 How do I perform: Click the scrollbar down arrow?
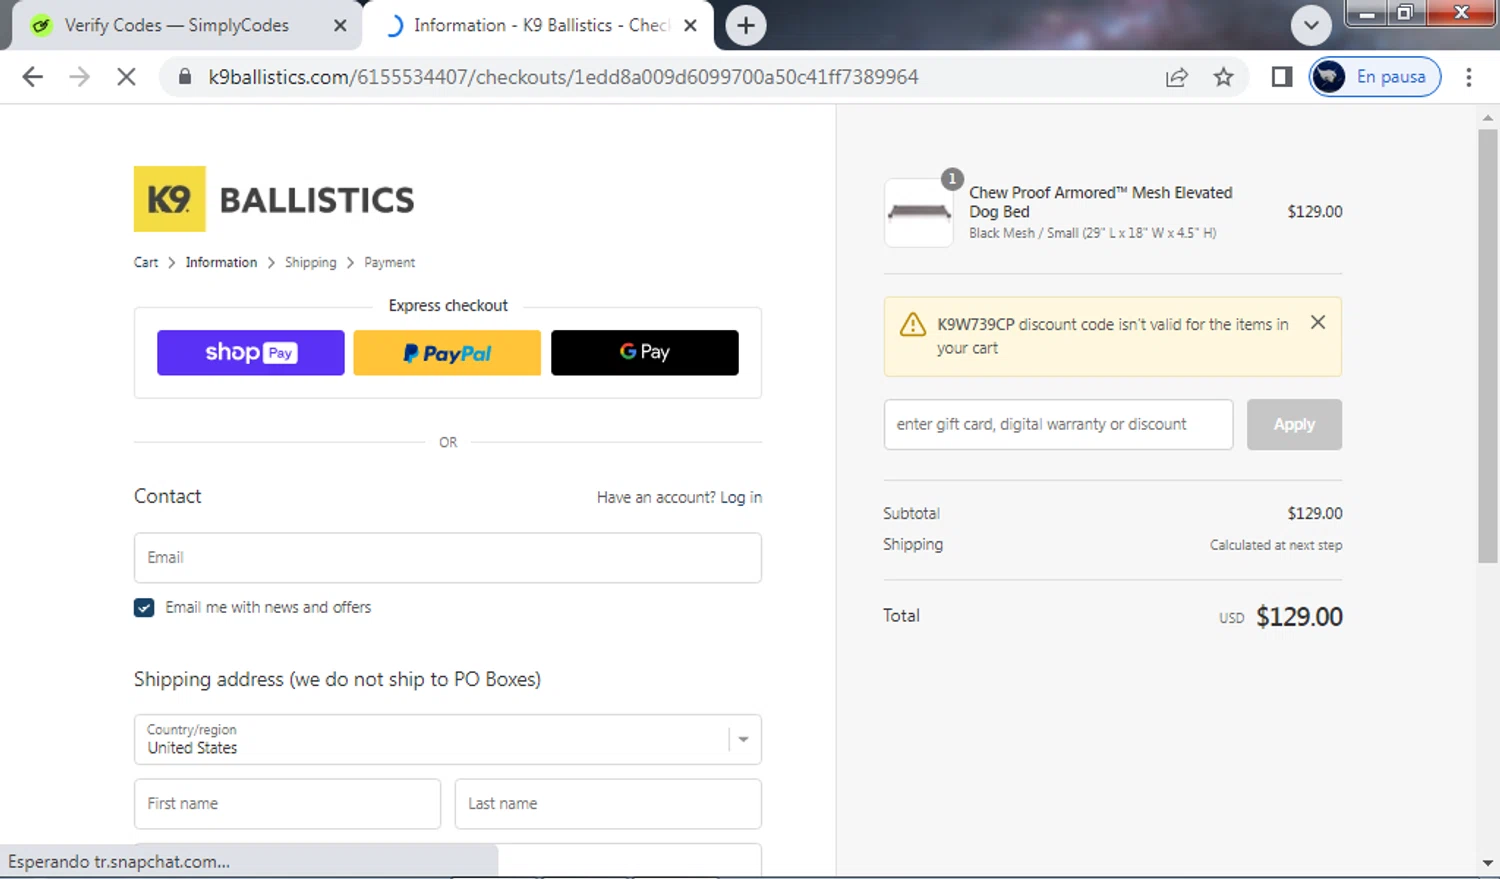1488,863
